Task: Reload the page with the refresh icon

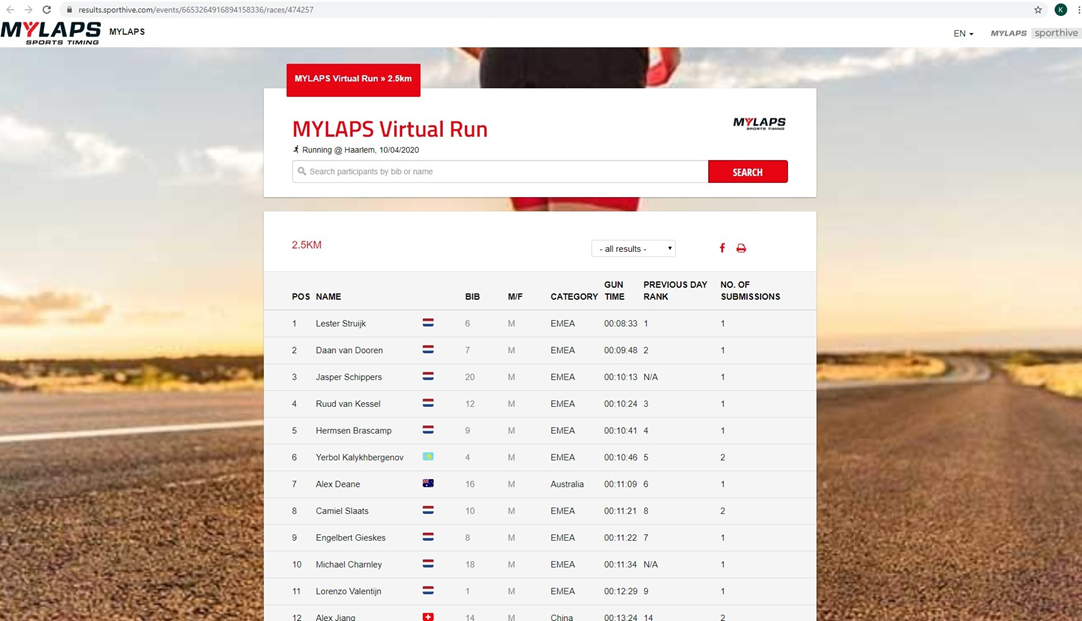Action: (x=46, y=10)
